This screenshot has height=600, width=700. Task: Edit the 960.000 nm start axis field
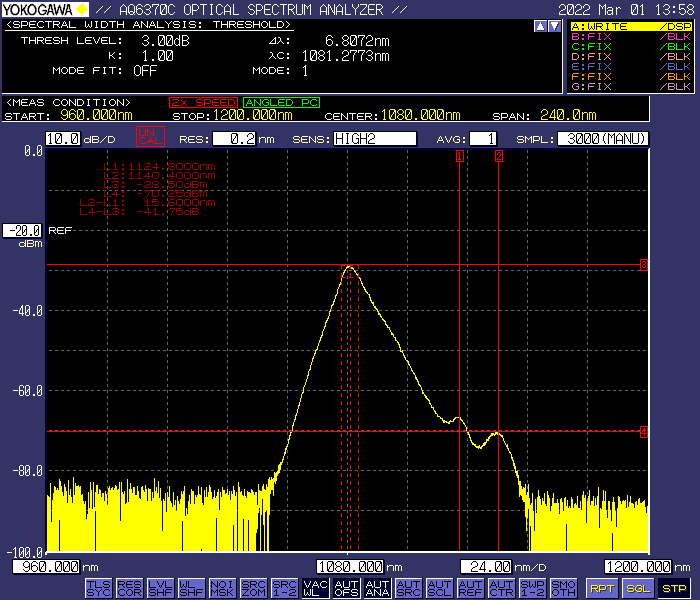click(46, 567)
